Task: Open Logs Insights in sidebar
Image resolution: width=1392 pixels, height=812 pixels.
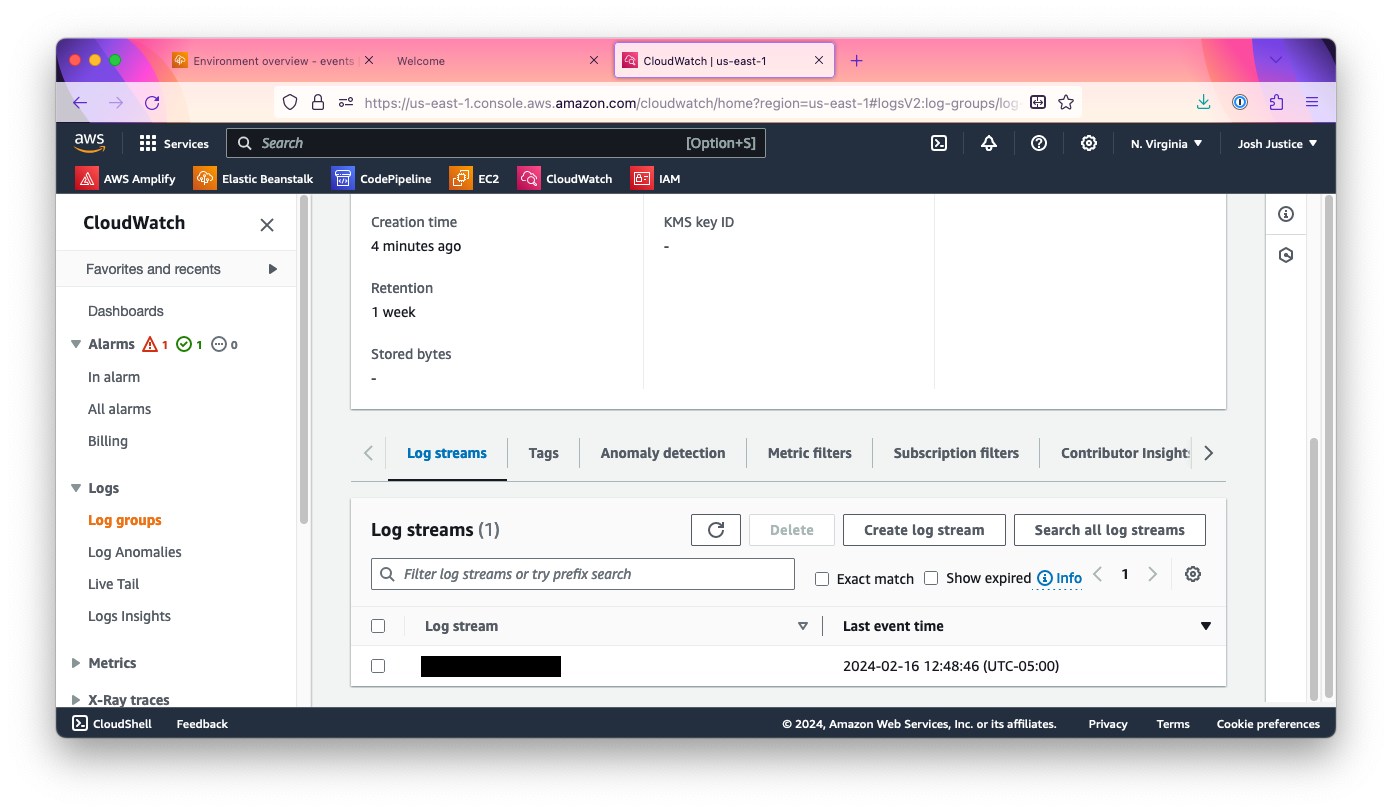Action: click(129, 616)
